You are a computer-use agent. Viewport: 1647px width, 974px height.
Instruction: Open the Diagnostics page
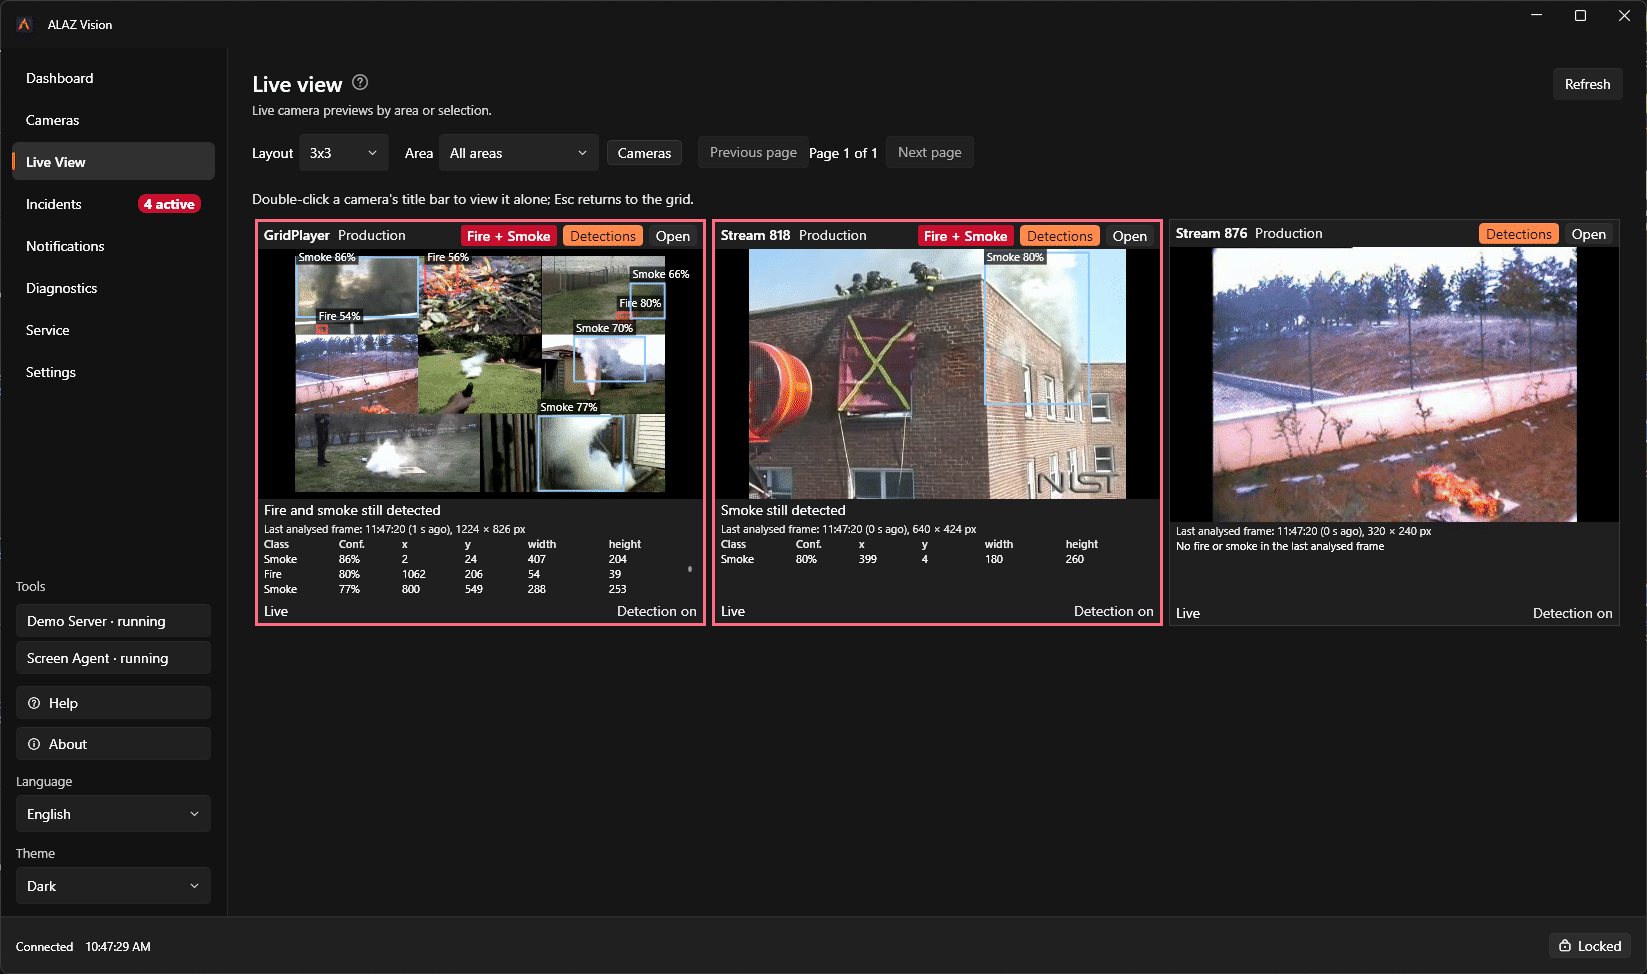click(113, 288)
